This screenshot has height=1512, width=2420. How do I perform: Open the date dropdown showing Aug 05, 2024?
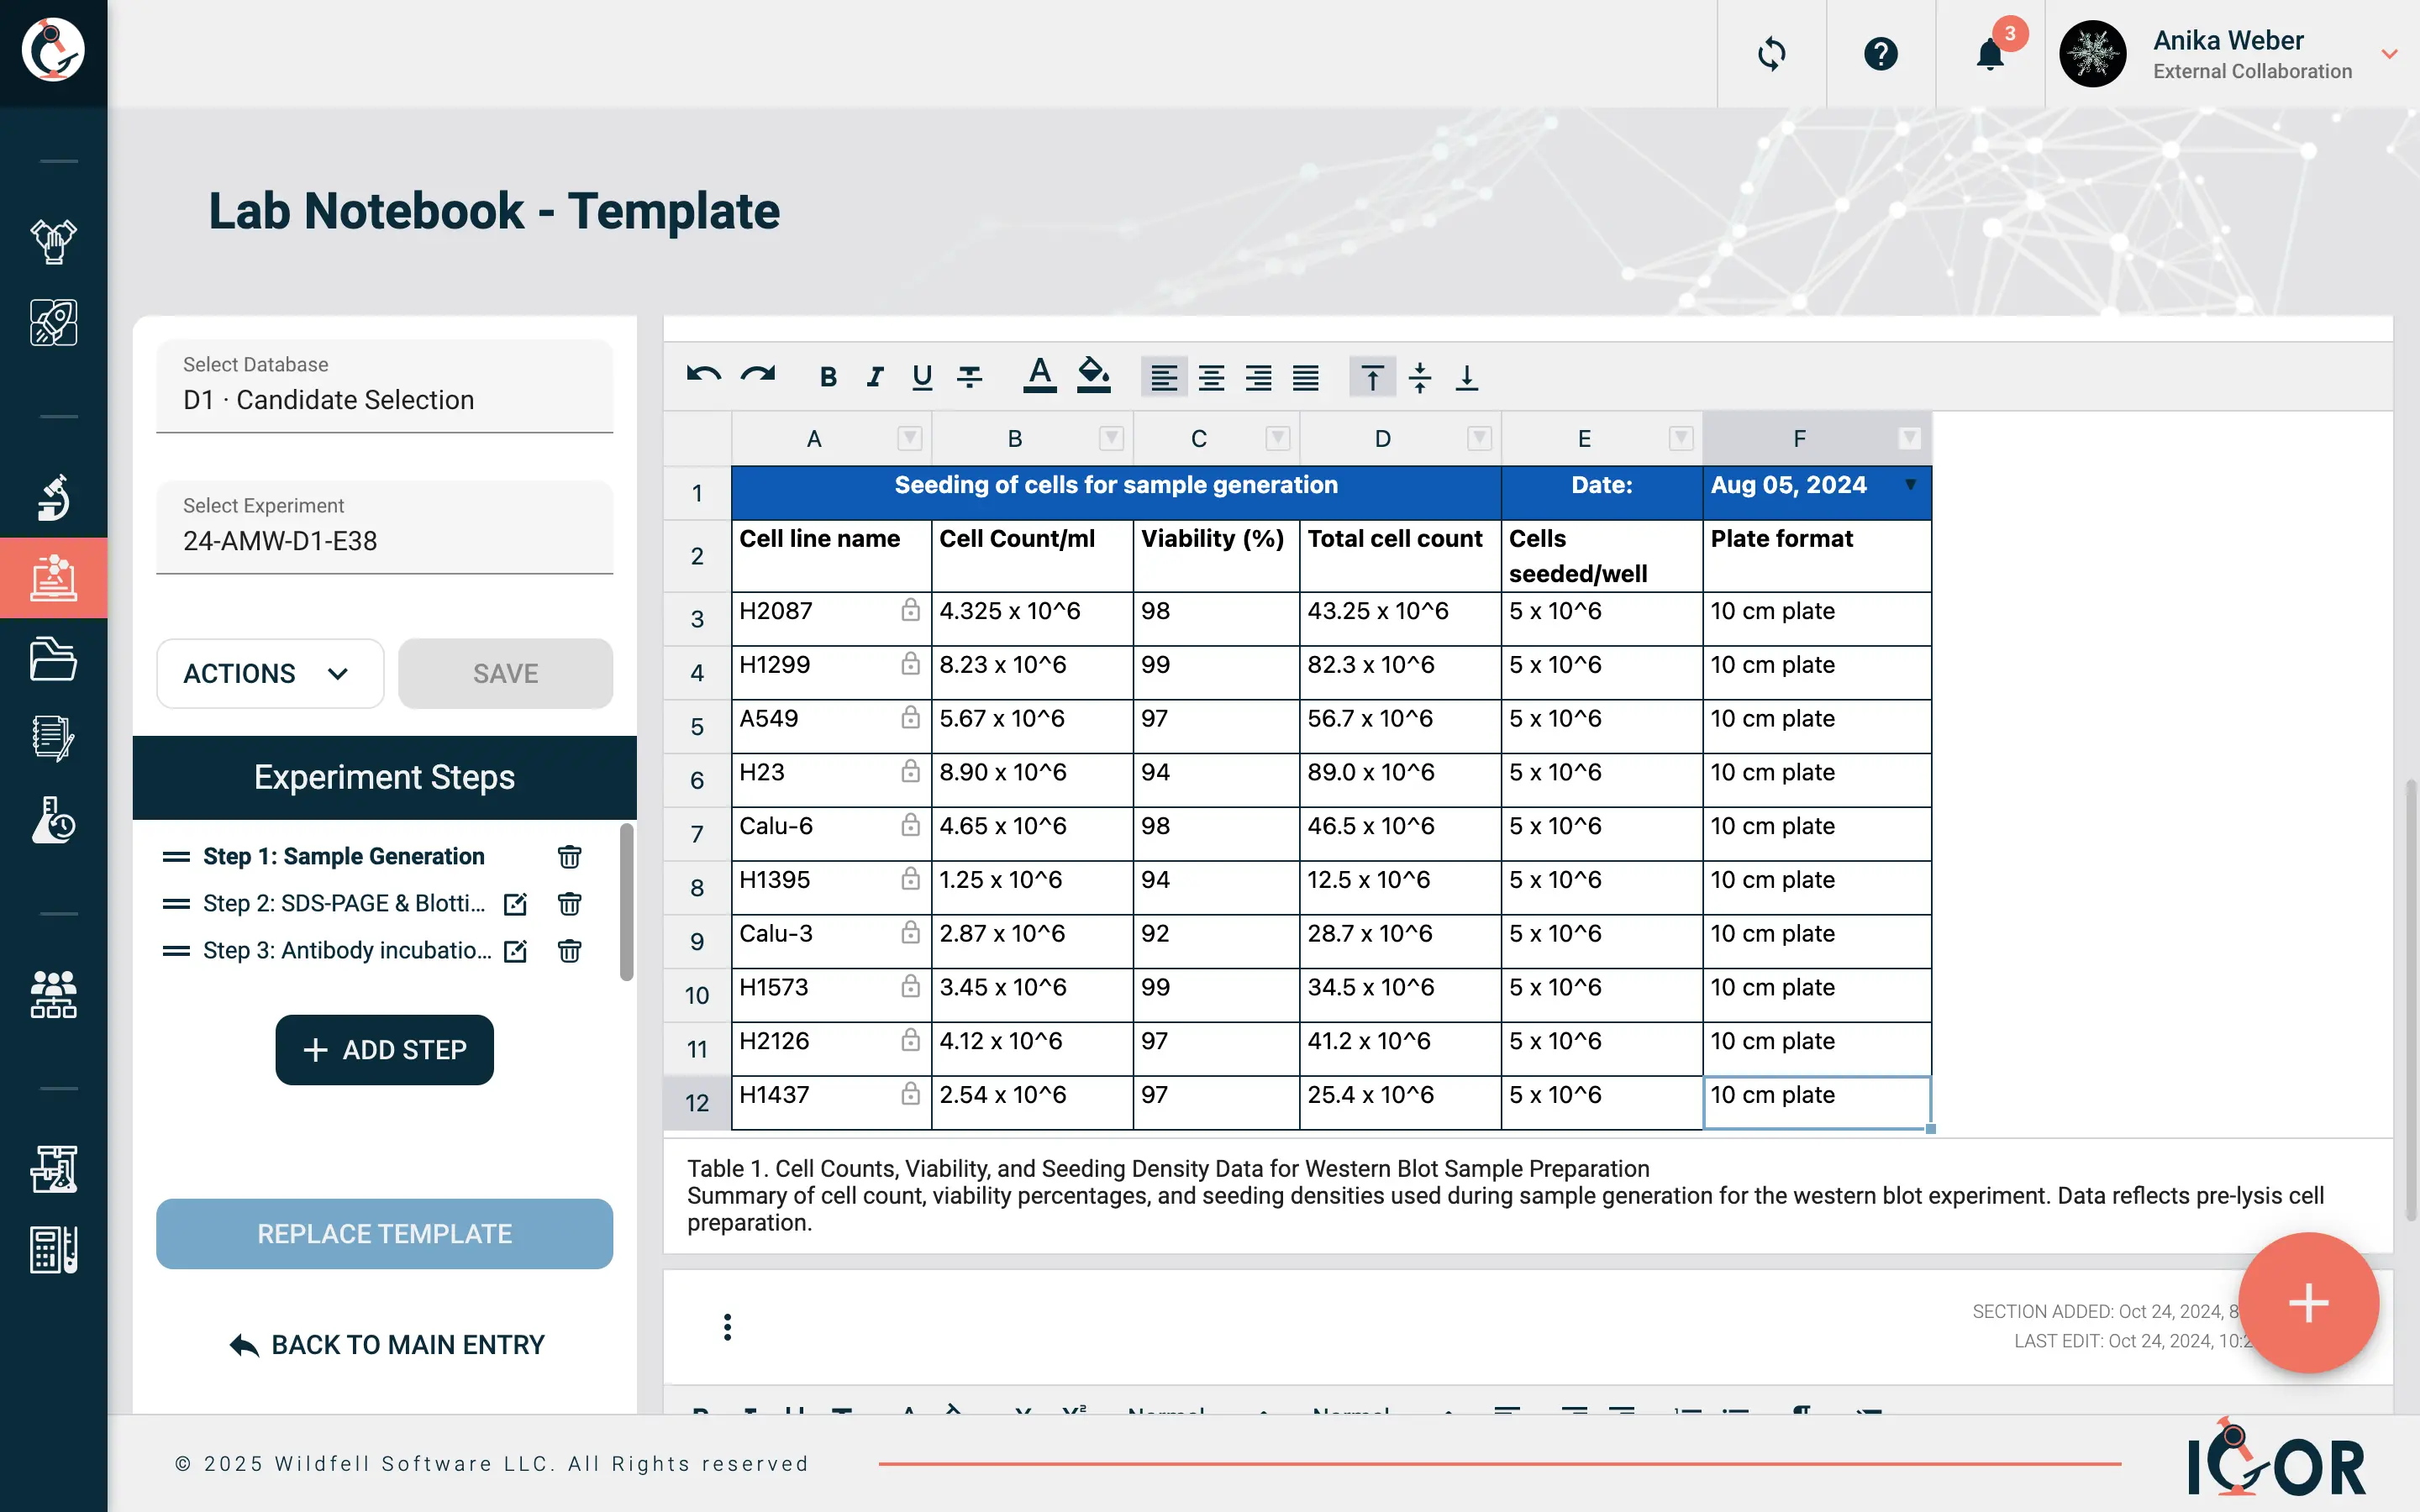click(1909, 486)
